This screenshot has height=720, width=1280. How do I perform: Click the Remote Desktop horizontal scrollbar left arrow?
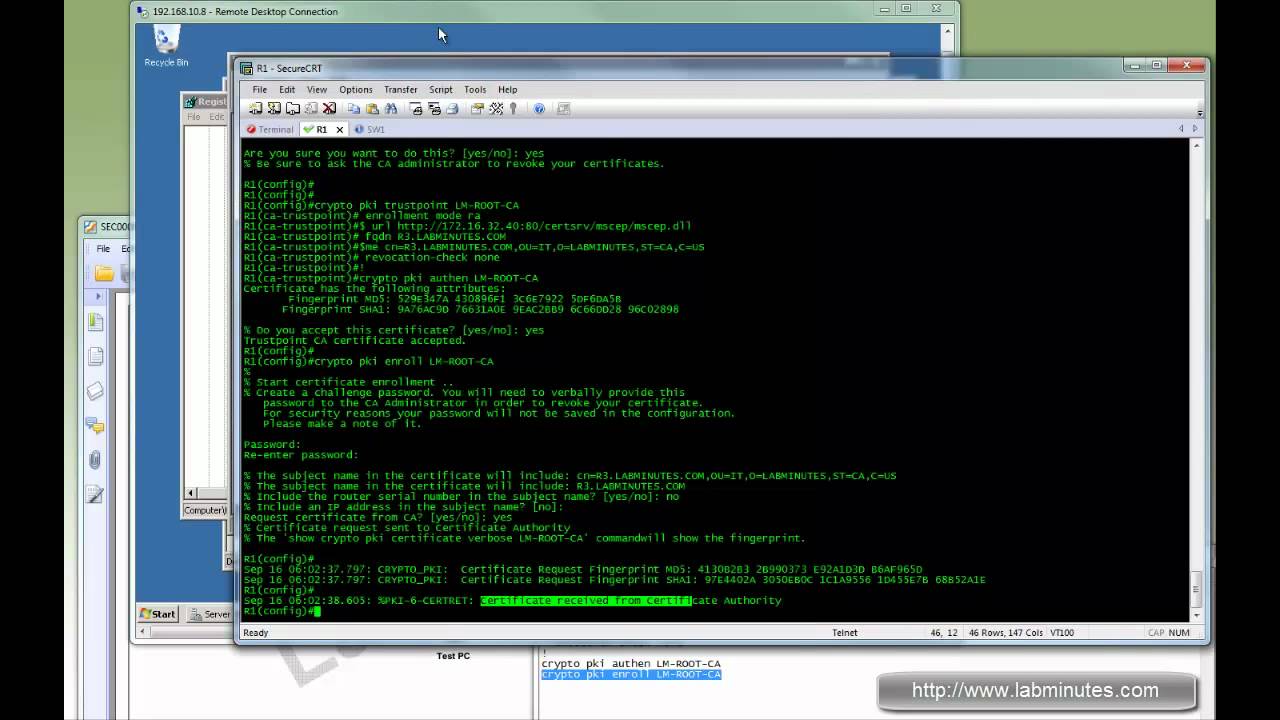(142, 632)
